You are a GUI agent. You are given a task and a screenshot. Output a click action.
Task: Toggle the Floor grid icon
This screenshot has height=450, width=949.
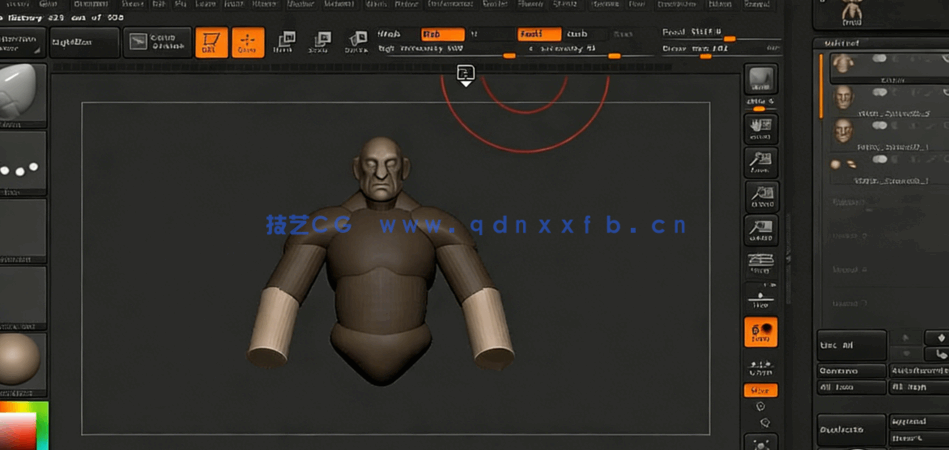[761, 298]
